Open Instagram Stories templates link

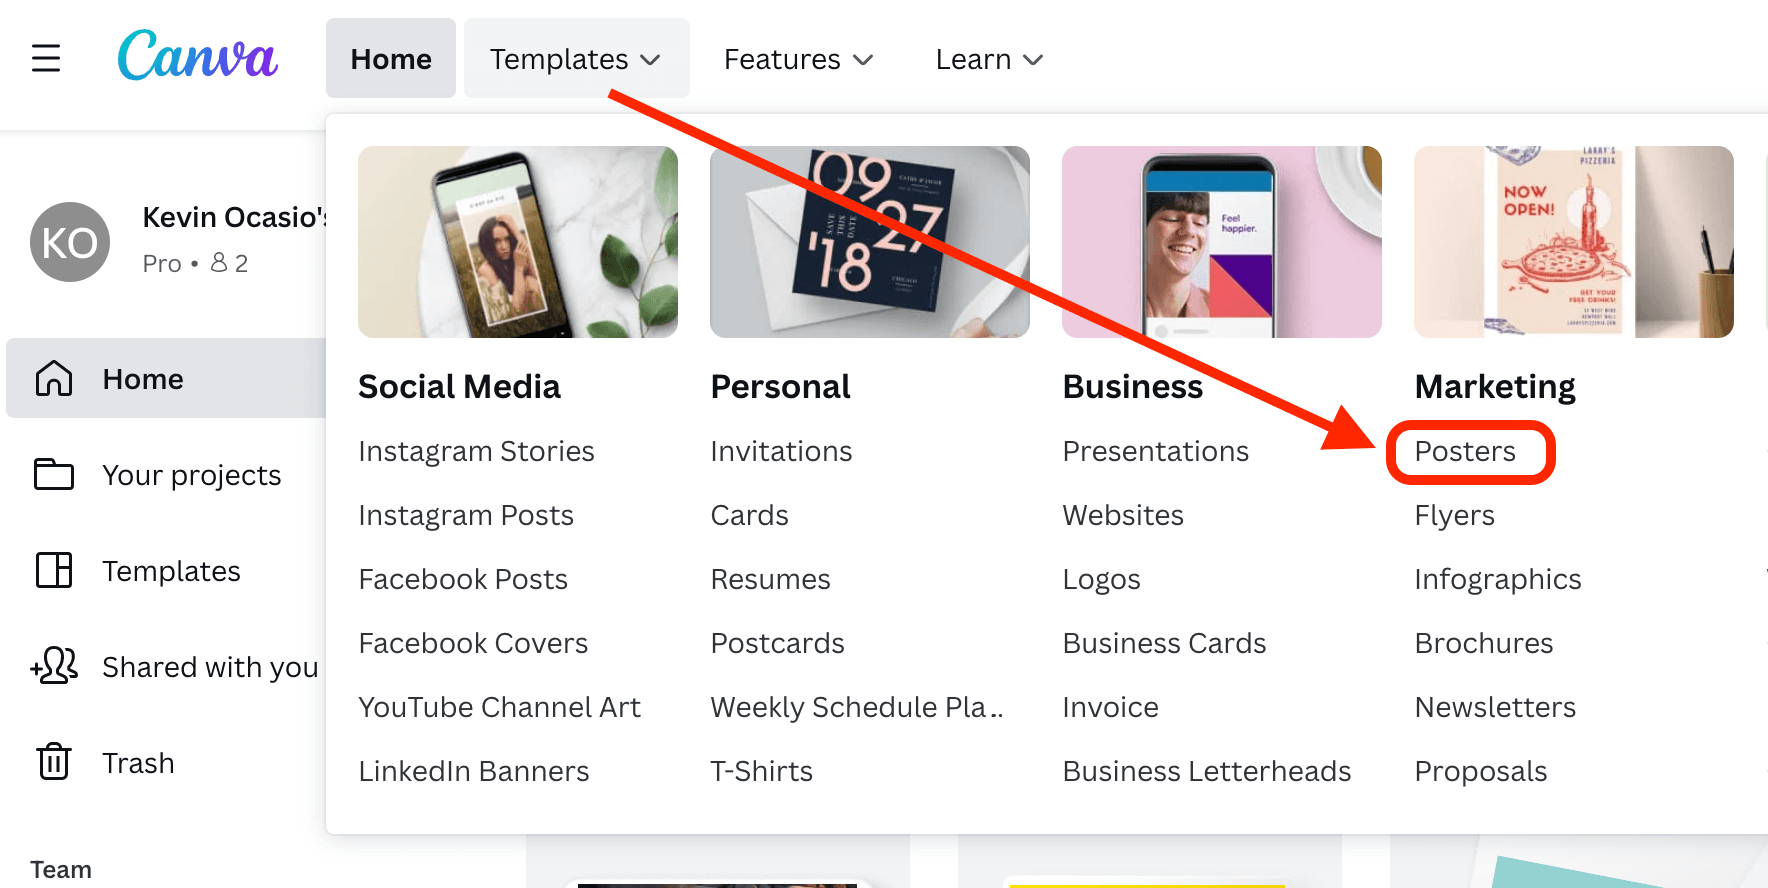pos(476,451)
